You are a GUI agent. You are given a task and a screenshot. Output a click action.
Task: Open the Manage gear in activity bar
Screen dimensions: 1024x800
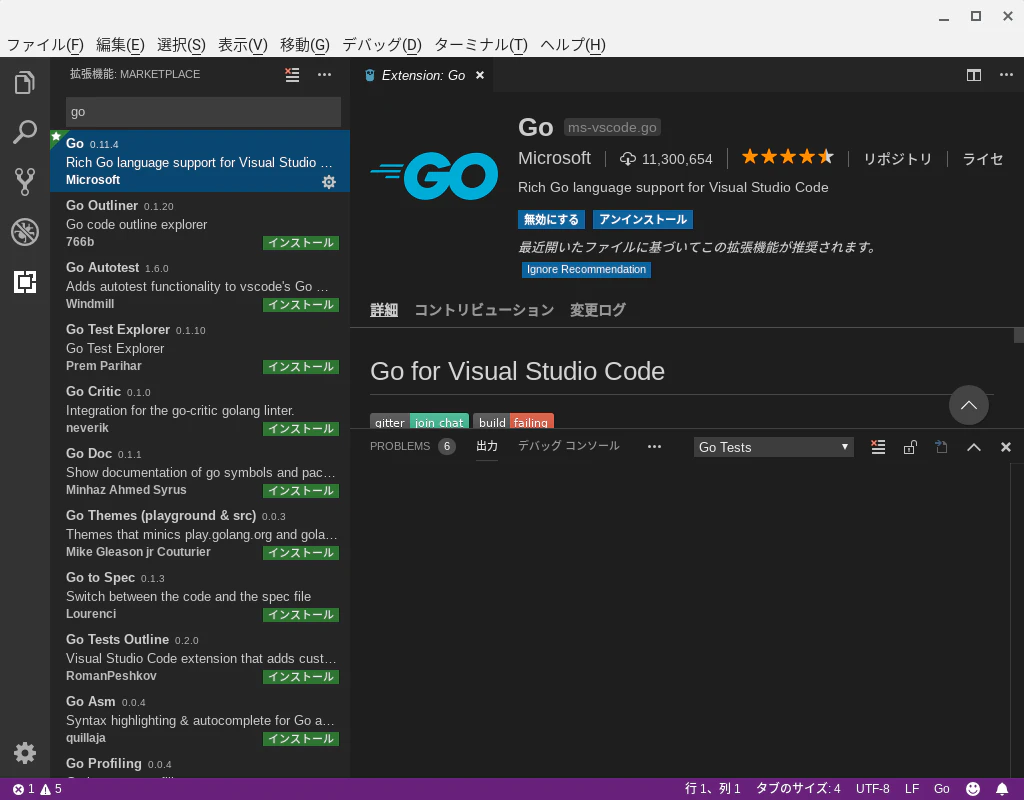click(x=25, y=752)
